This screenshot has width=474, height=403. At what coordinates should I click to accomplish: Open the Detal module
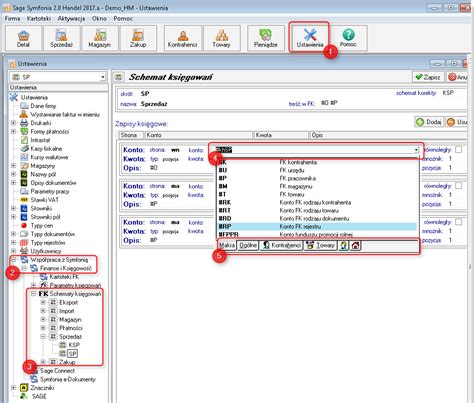[23, 38]
